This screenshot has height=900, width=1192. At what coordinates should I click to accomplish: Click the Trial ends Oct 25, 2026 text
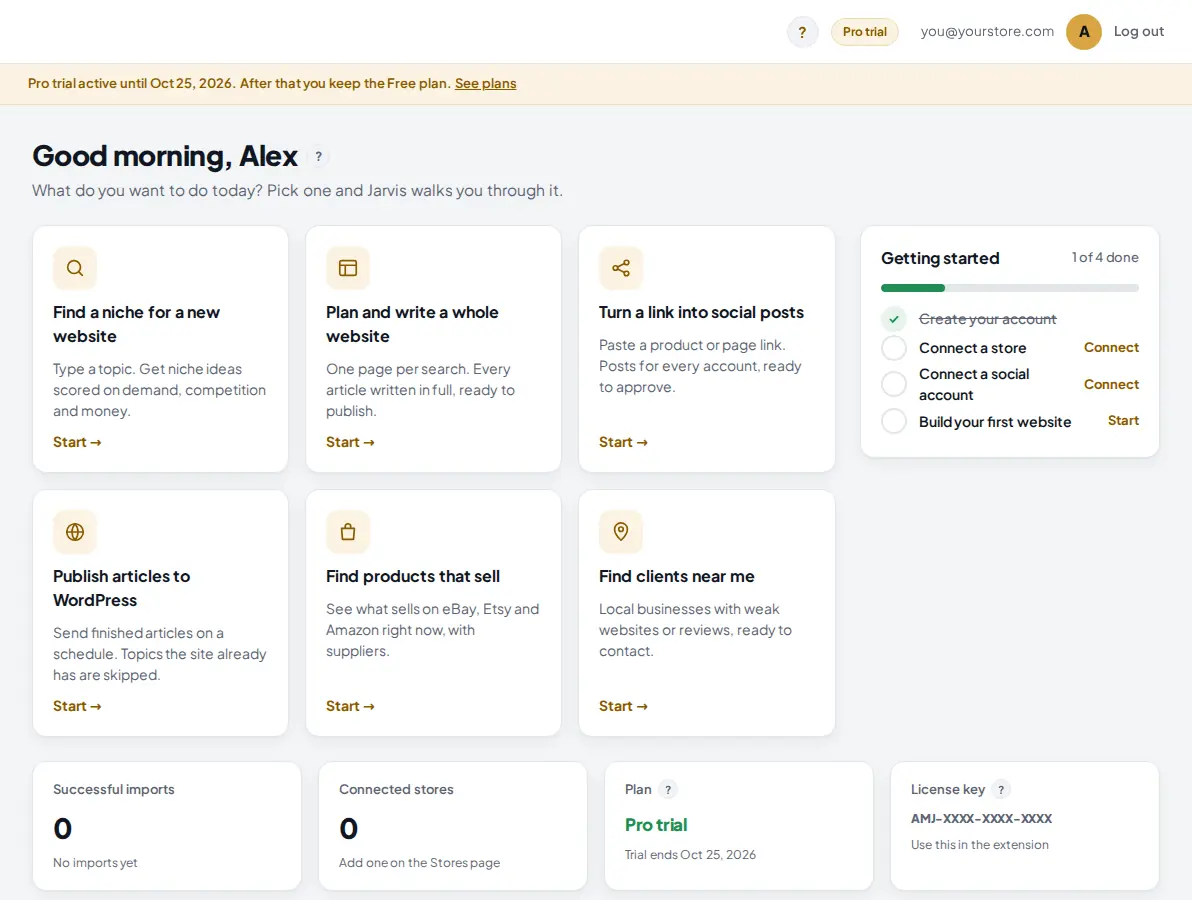(690, 854)
